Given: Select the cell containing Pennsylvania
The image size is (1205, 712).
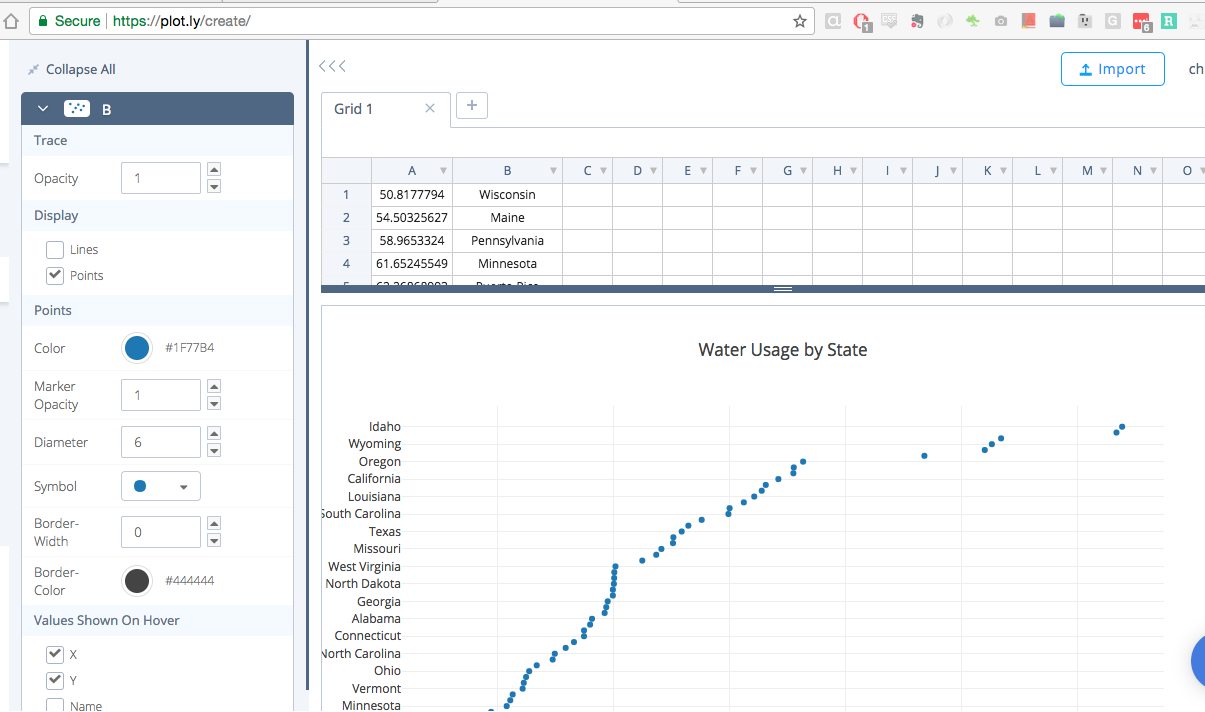Looking at the screenshot, I should pyautogui.click(x=507, y=240).
